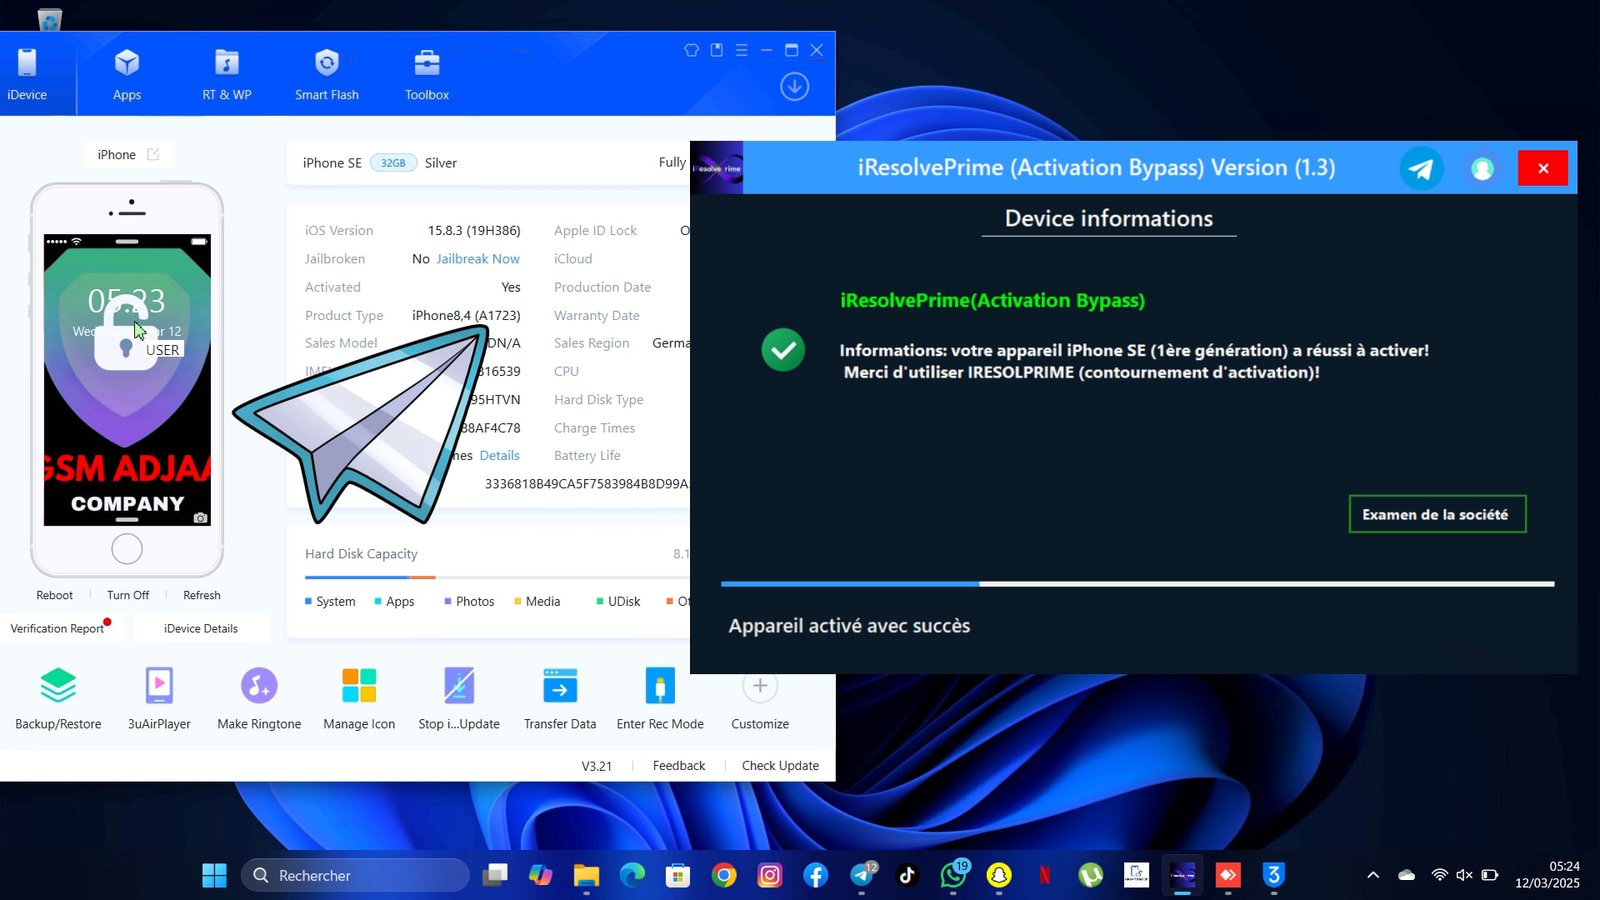Screen dimensions: 1600x900
Task: Open TikTok from the taskbar
Action: (907, 875)
